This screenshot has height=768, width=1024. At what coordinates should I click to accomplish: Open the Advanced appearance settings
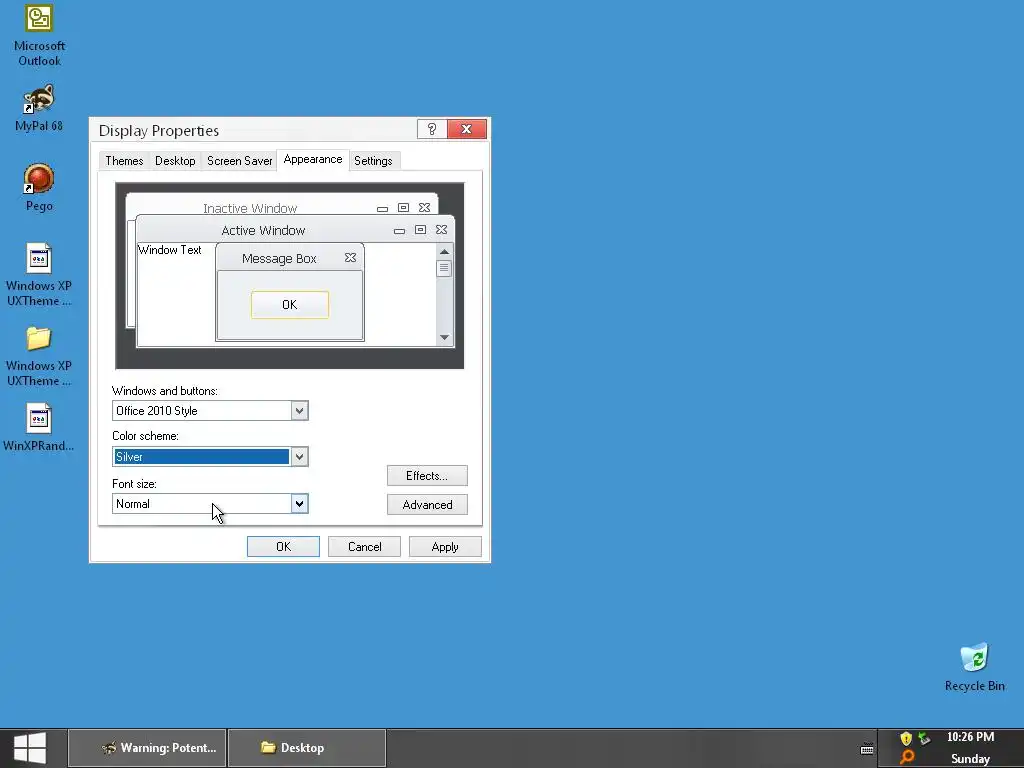coord(427,505)
